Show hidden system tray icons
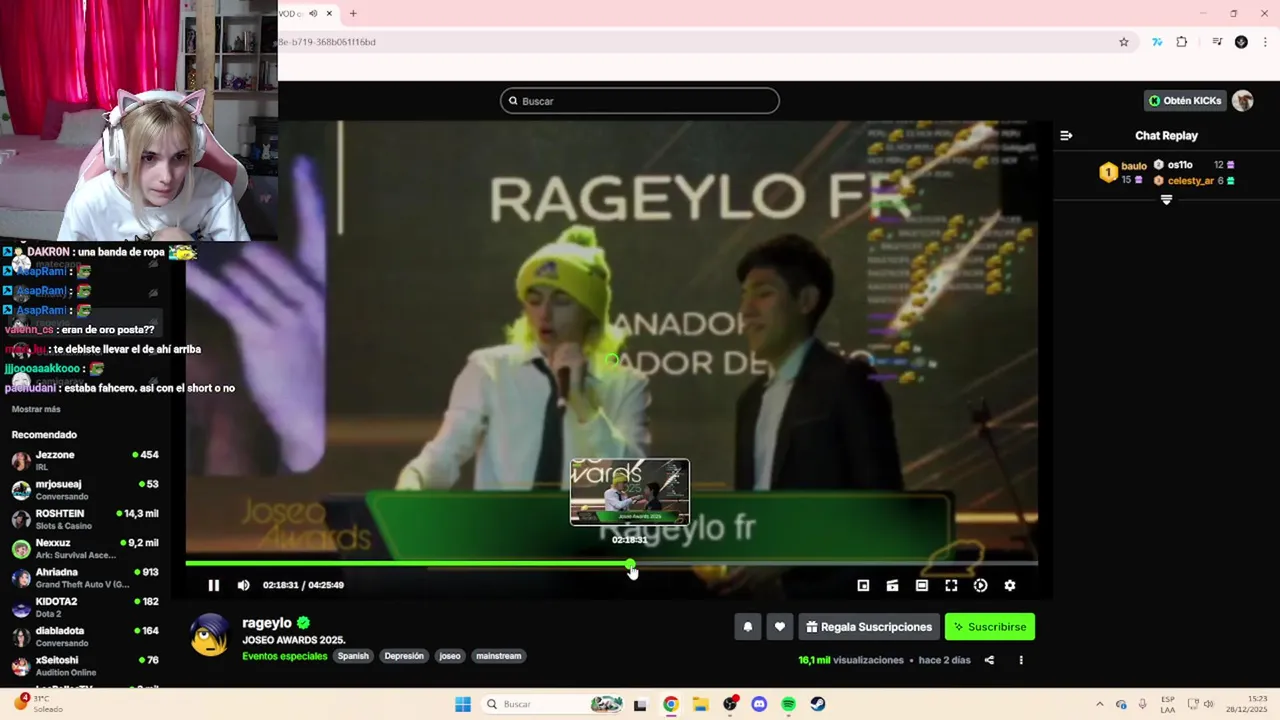The image size is (1280, 720). [x=1099, y=704]
